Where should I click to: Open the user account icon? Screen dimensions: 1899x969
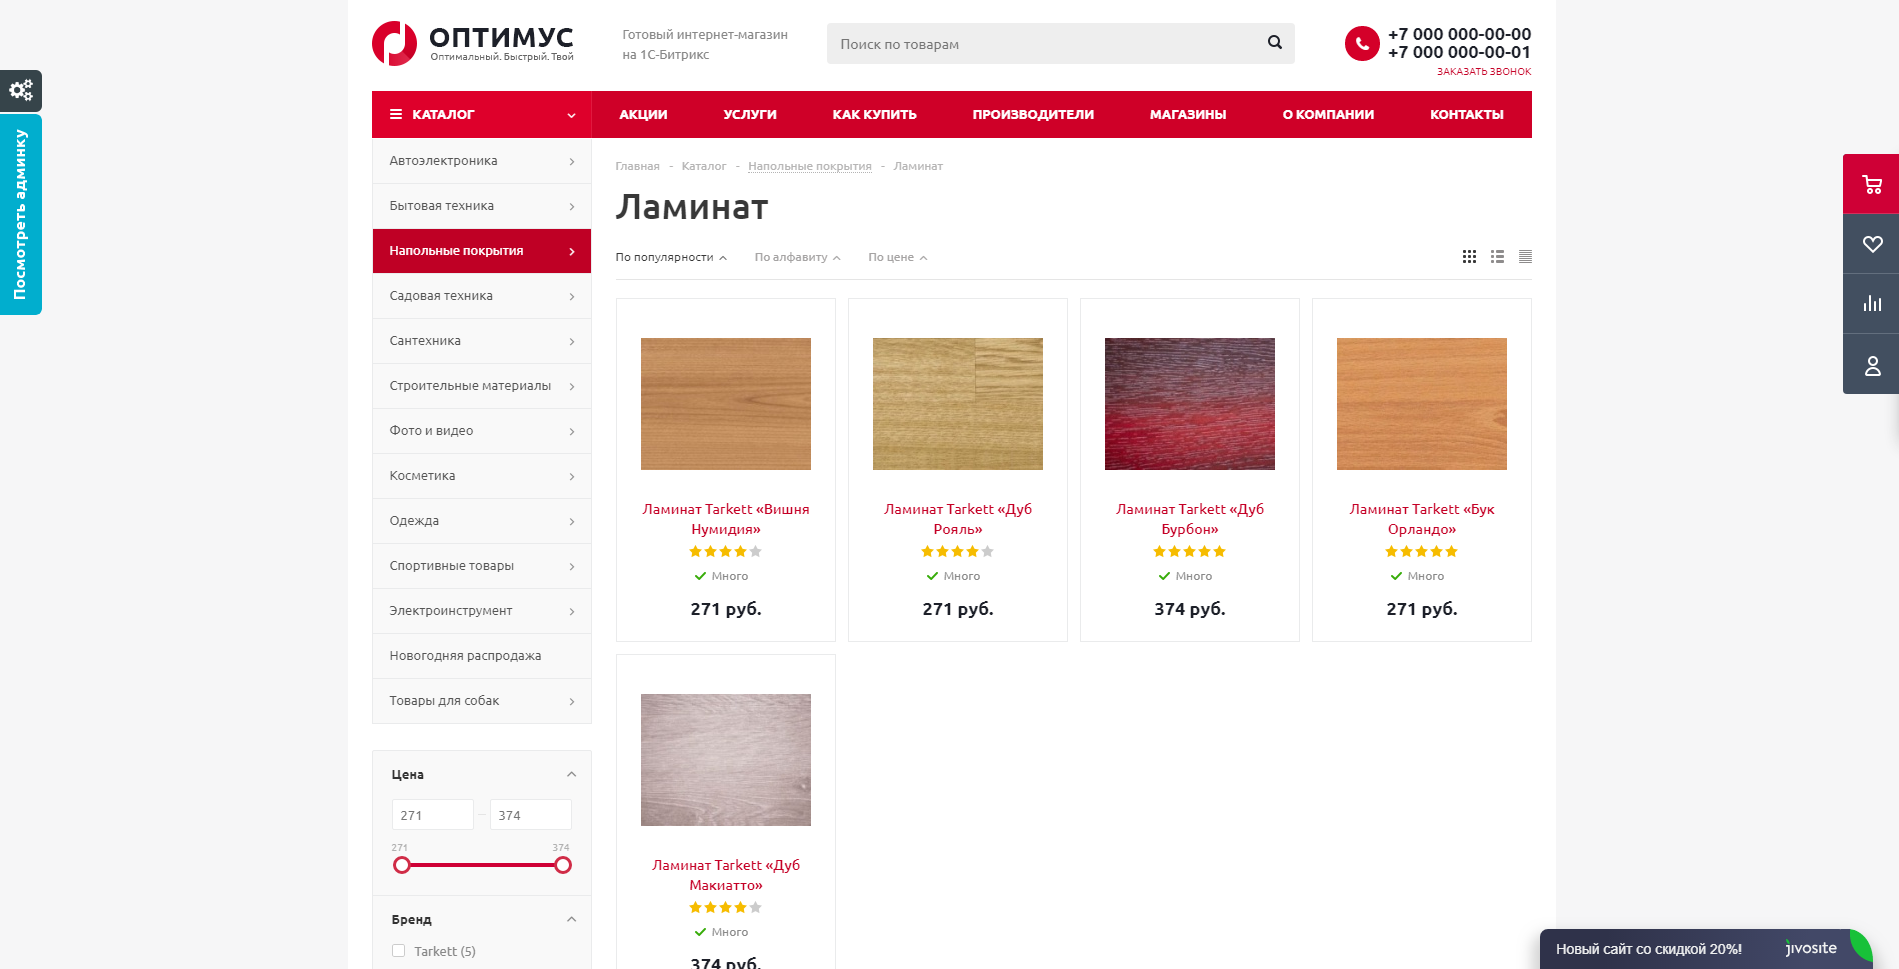[1872, 365]
